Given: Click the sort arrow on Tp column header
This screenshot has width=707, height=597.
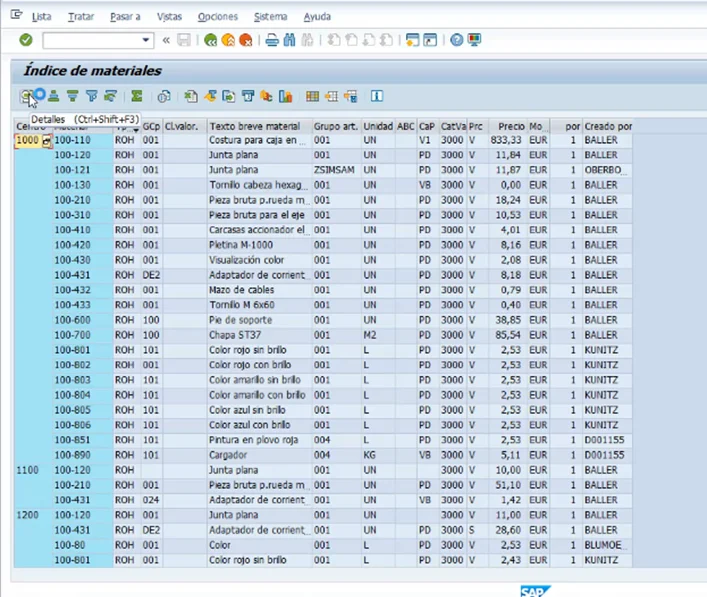Looking at the screenshot, I should pos(136,130).
